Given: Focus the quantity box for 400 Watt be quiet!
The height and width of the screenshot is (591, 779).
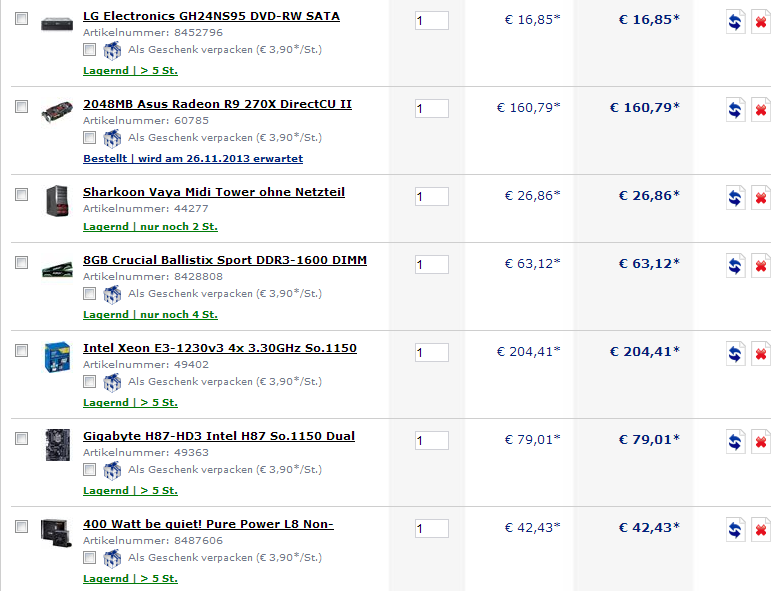Looking at the screenshot, I should point(432,529).
